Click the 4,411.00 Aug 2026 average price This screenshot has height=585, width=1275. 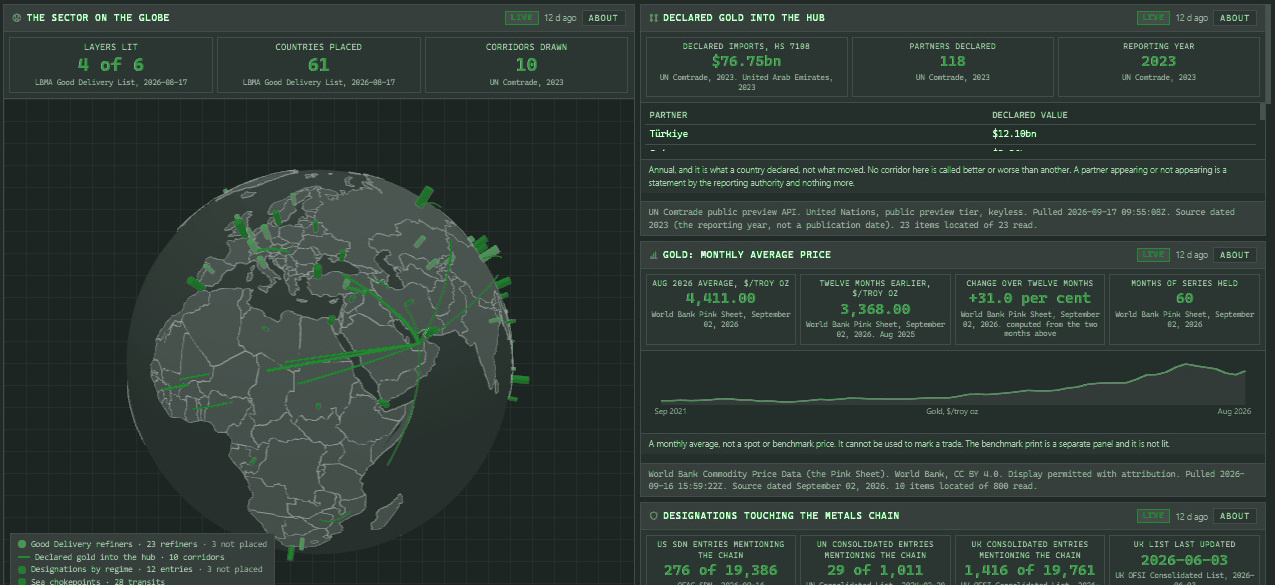coord(720,298)
